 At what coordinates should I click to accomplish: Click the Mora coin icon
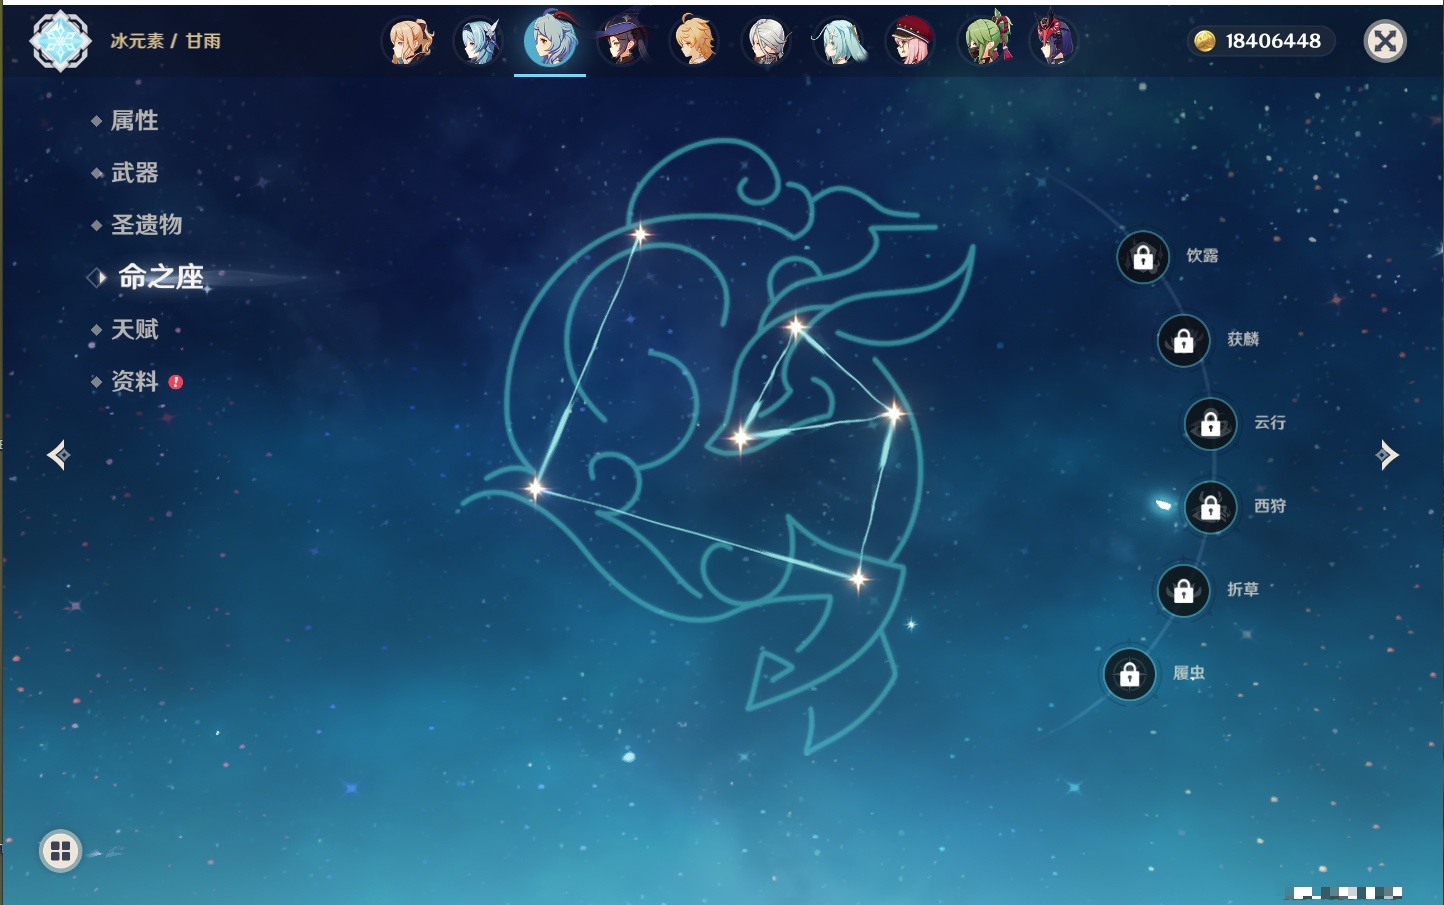pyautogui.click(x=1205, y=41)
